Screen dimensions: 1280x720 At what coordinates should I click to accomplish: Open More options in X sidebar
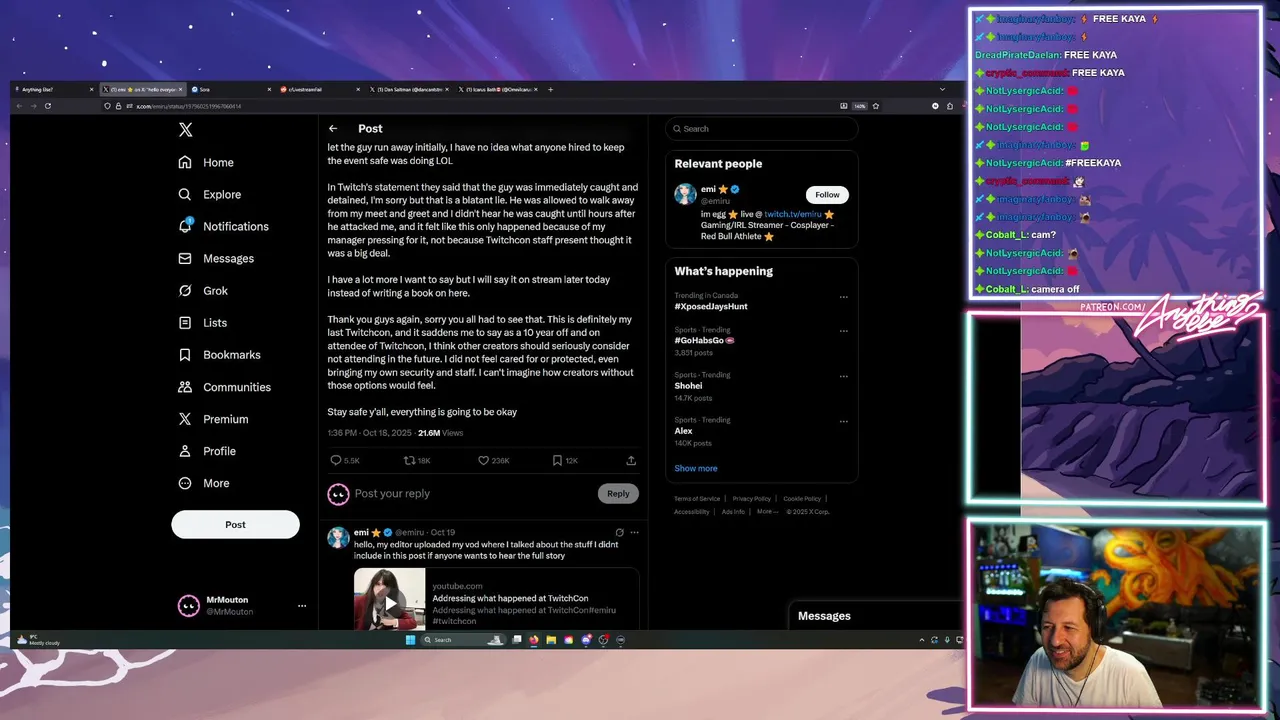pyautogui.click(x=204, y=482)
